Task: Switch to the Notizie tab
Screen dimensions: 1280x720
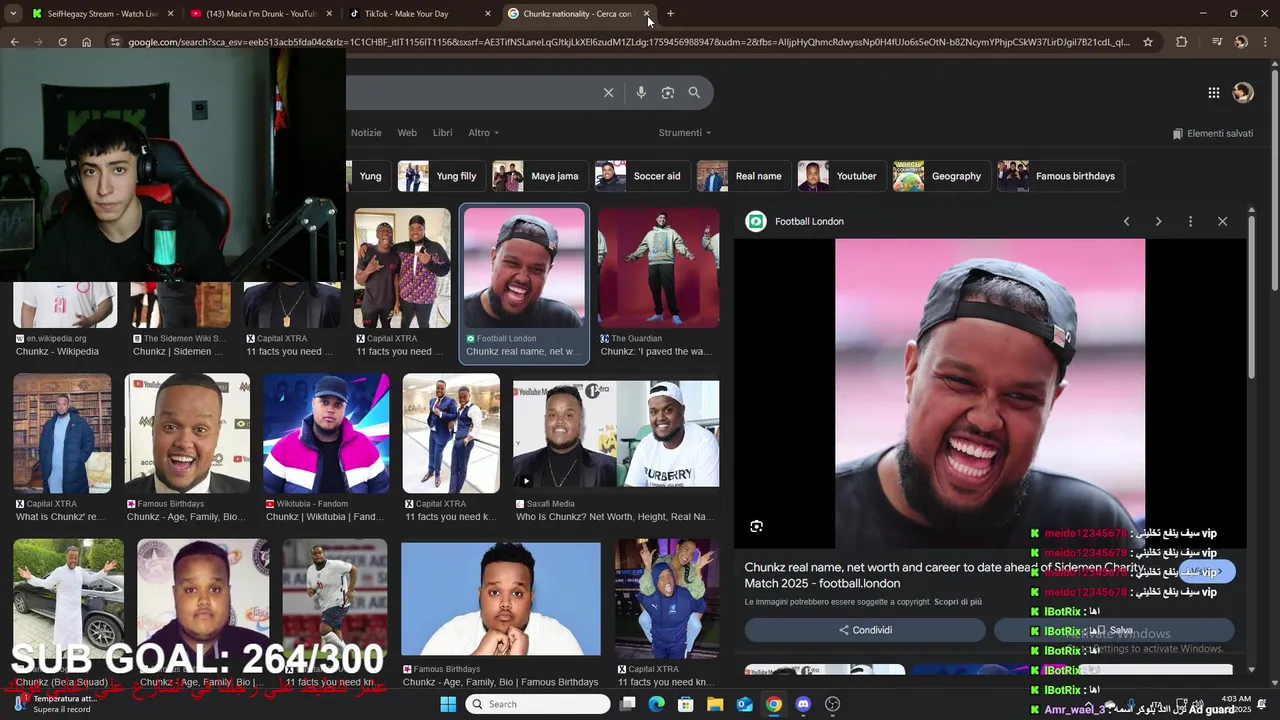Action: [x=366, y=133]
